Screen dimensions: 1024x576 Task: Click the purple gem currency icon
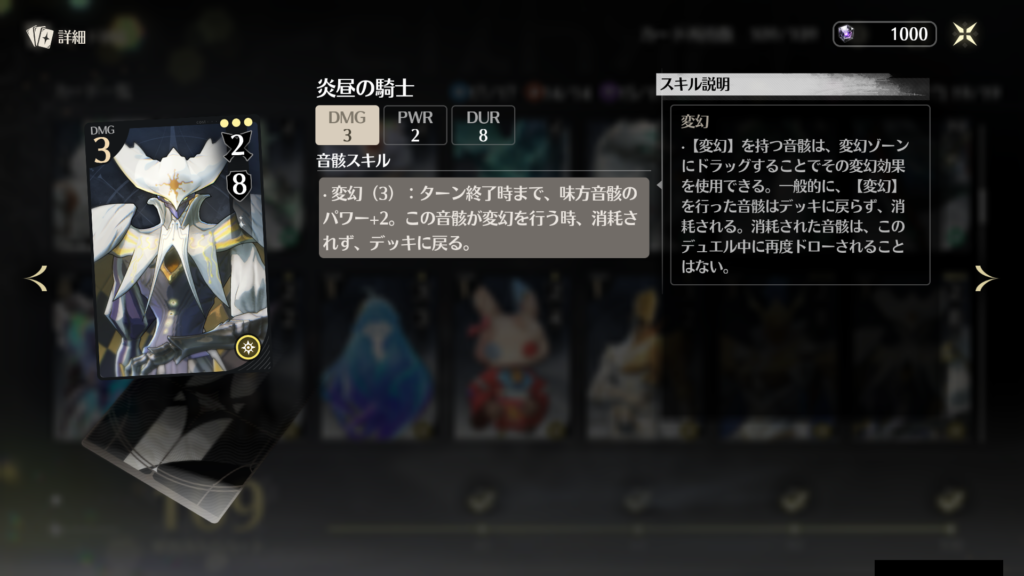(846, 33)
